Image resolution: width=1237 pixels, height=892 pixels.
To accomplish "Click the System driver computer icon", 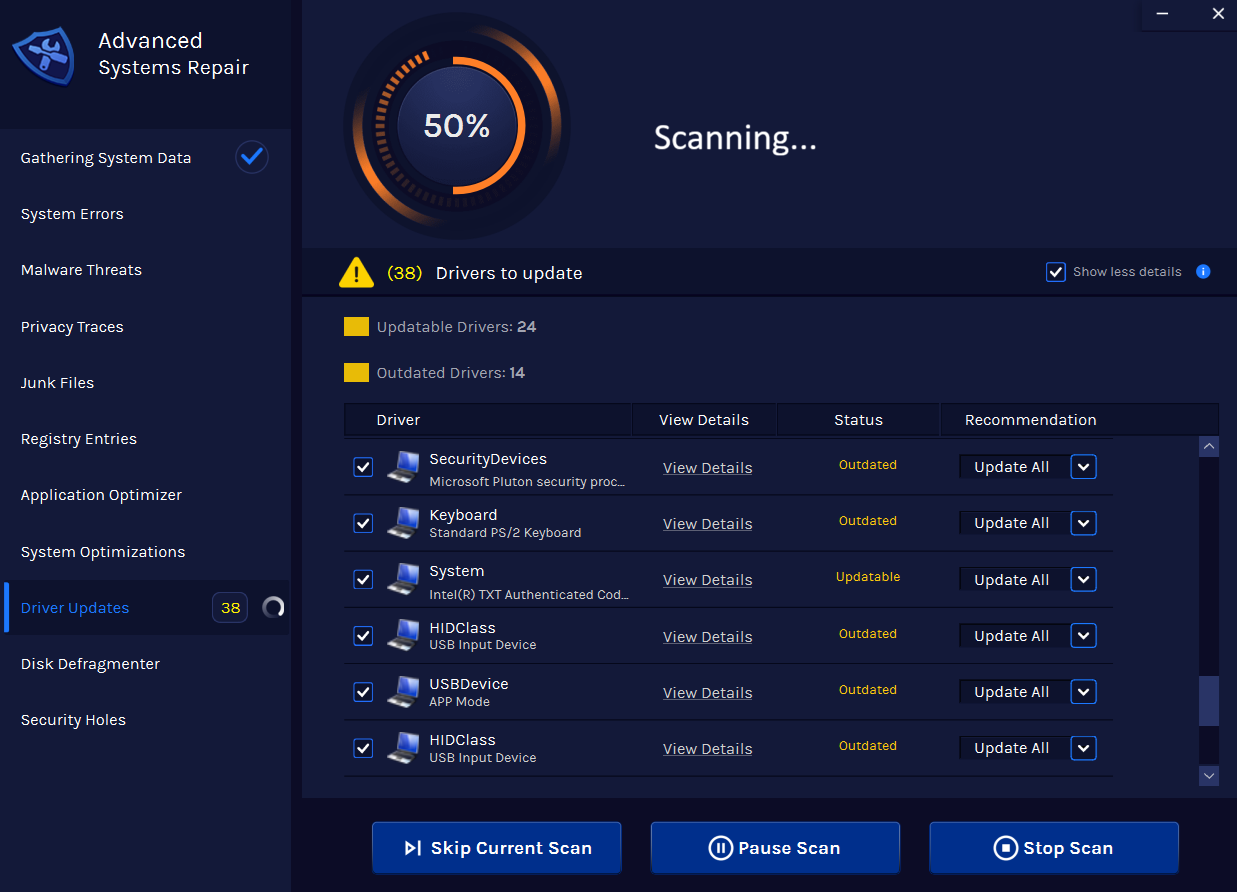I will [x=404, y=579].
